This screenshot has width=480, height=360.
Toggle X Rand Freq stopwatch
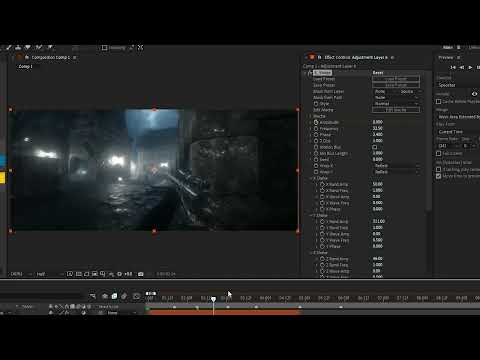322,191
